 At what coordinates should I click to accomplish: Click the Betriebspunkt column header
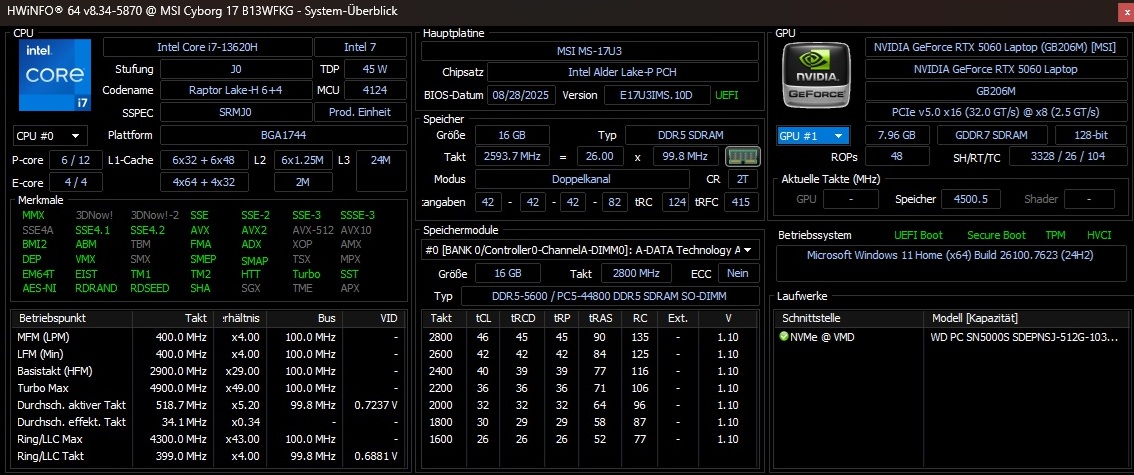70,317
